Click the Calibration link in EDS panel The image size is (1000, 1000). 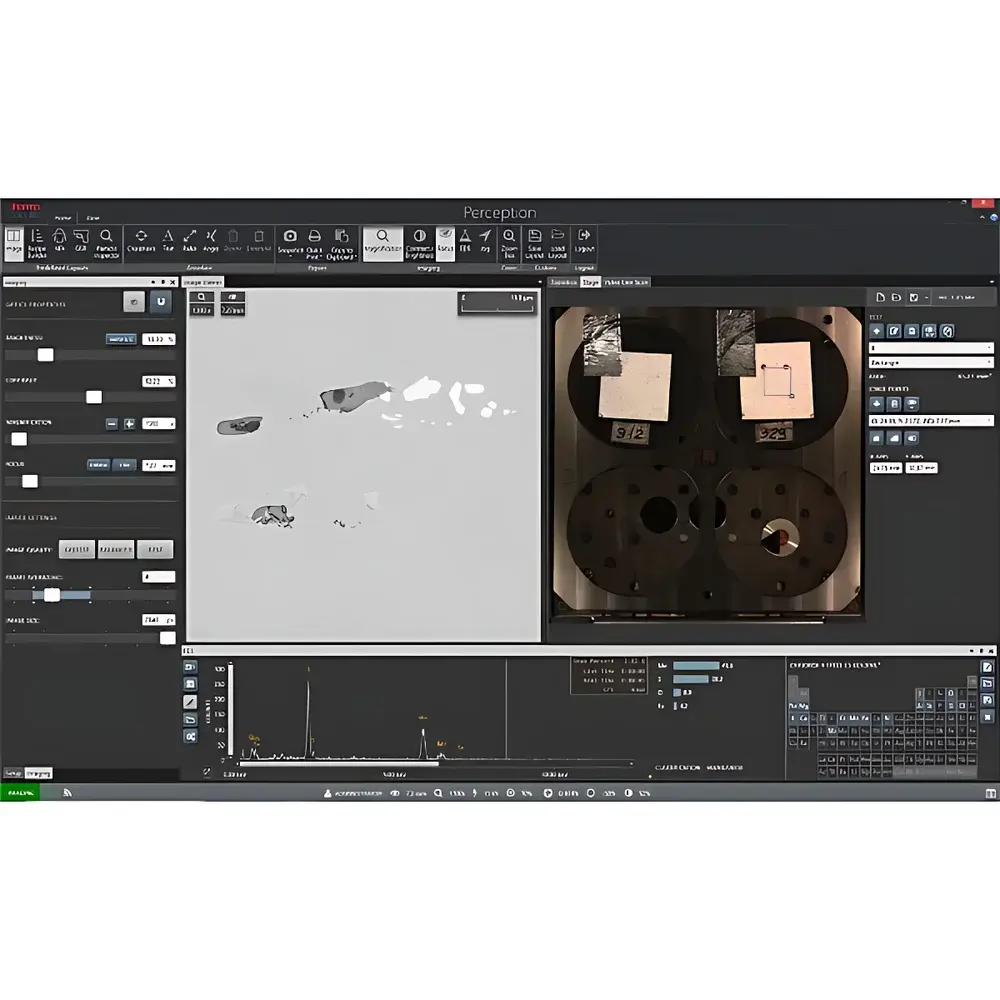[x=677, y=767]
